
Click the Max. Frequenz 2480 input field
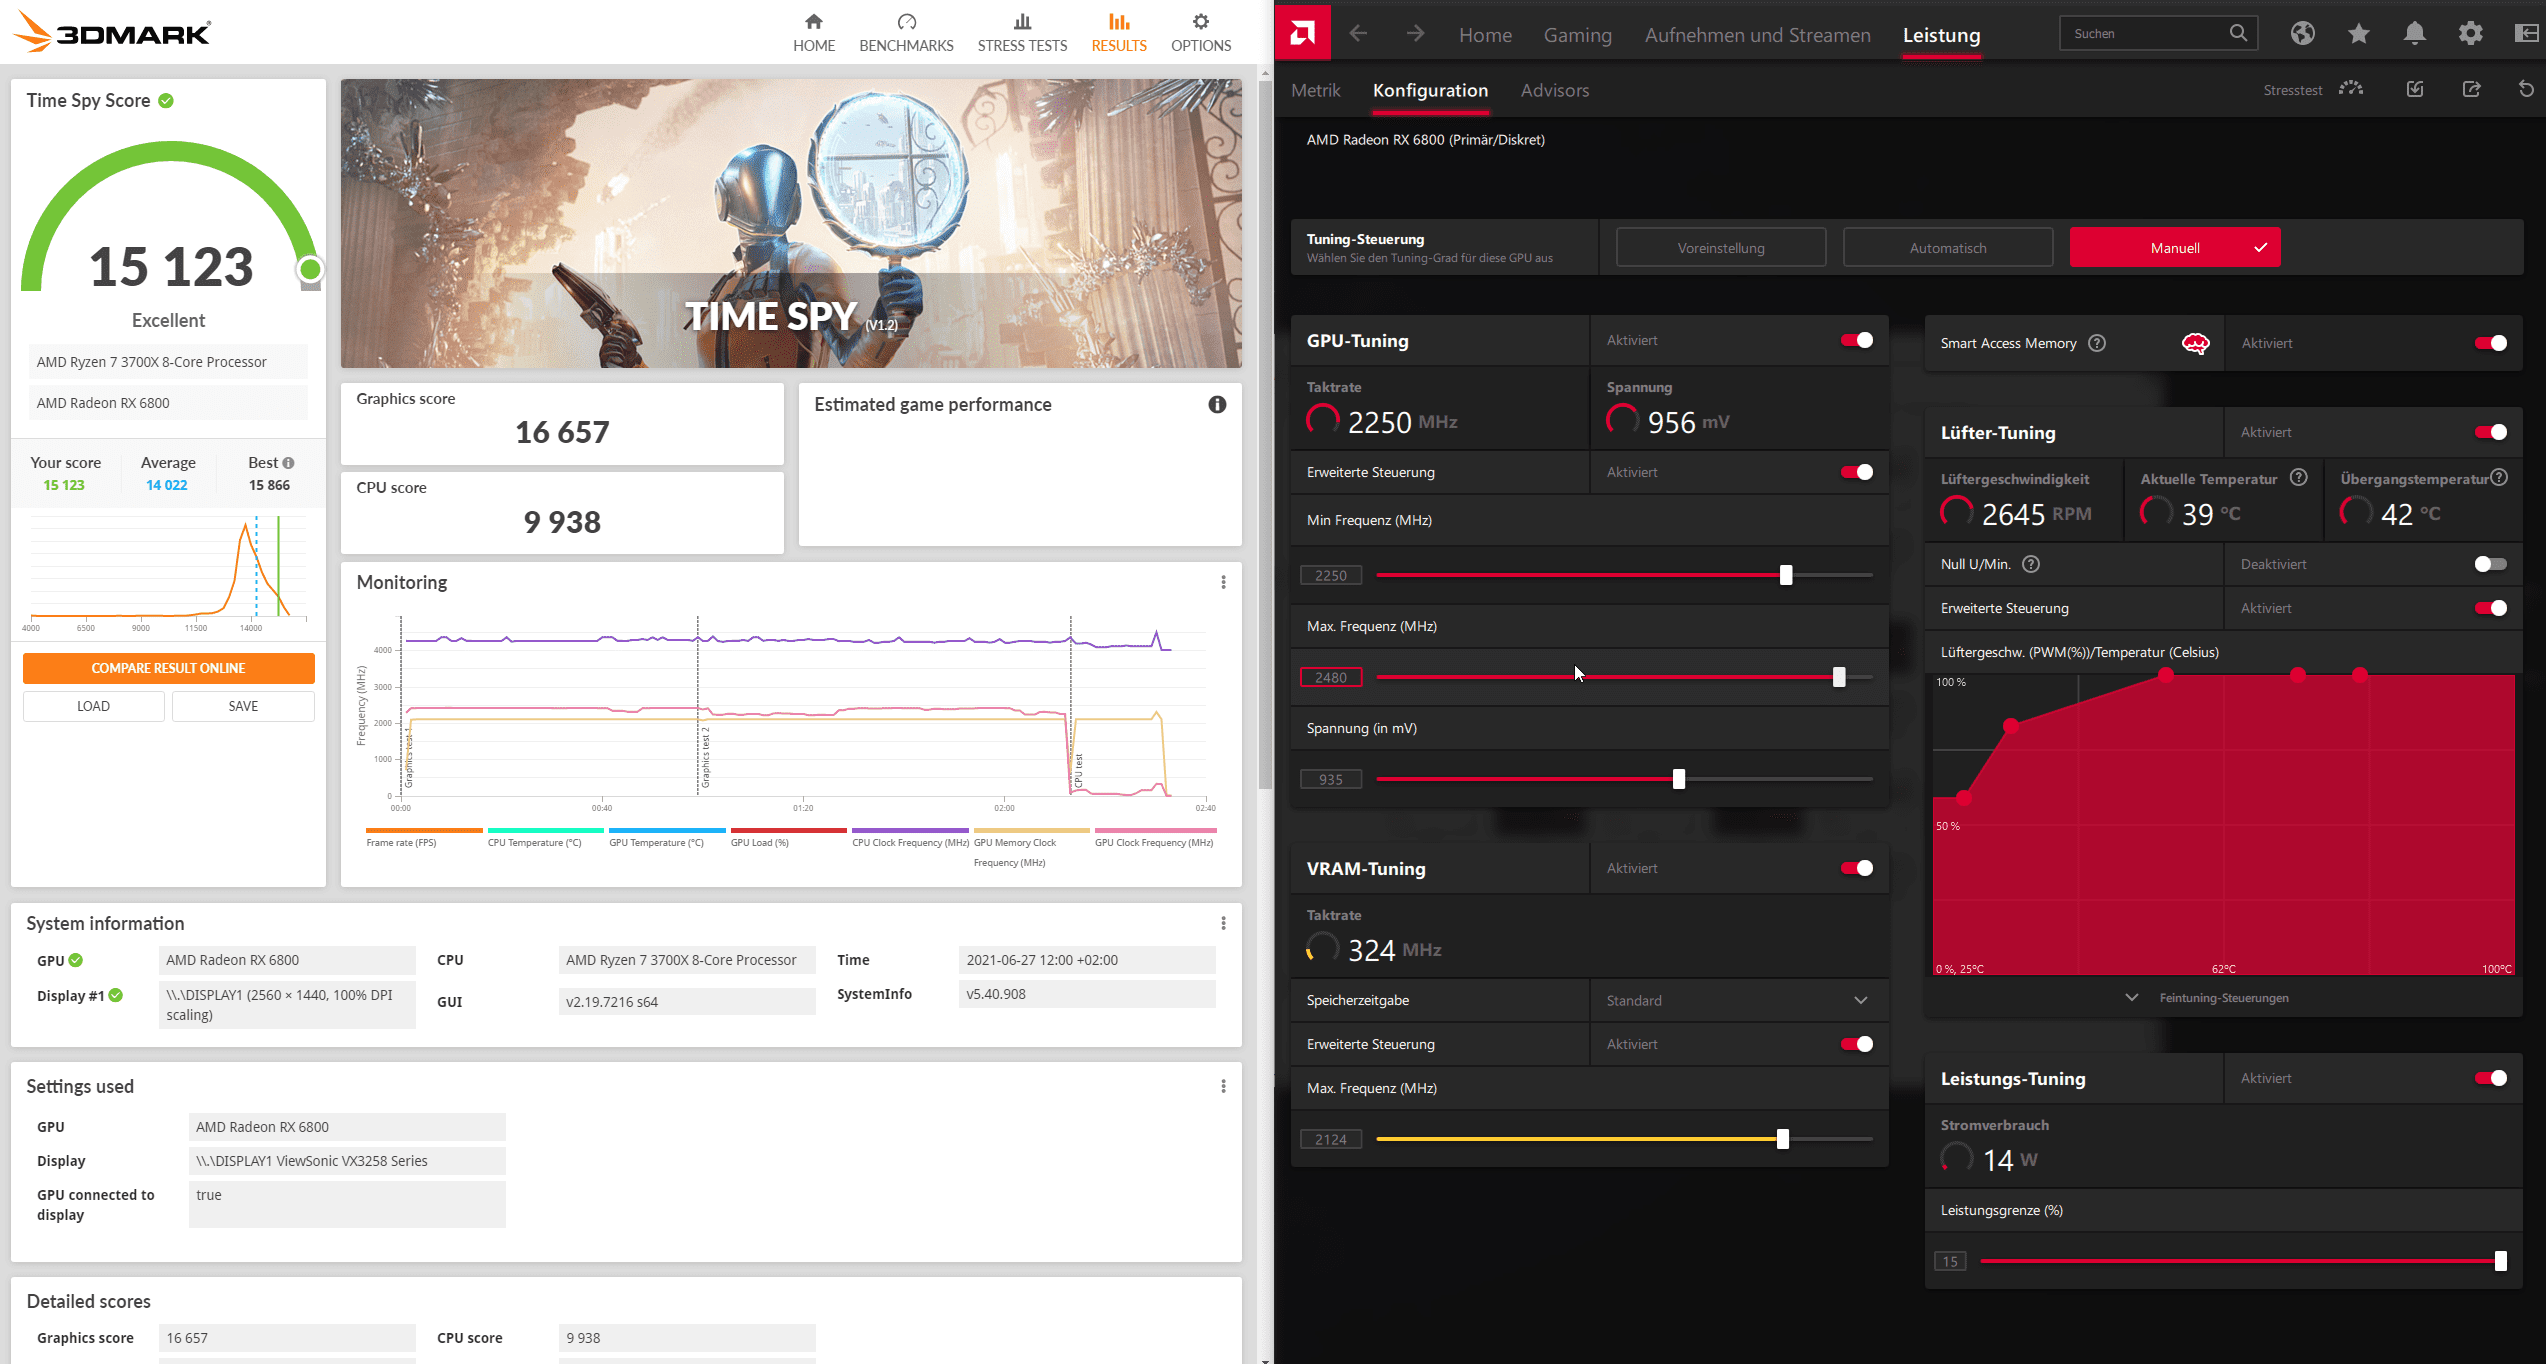coord(1331,677)
